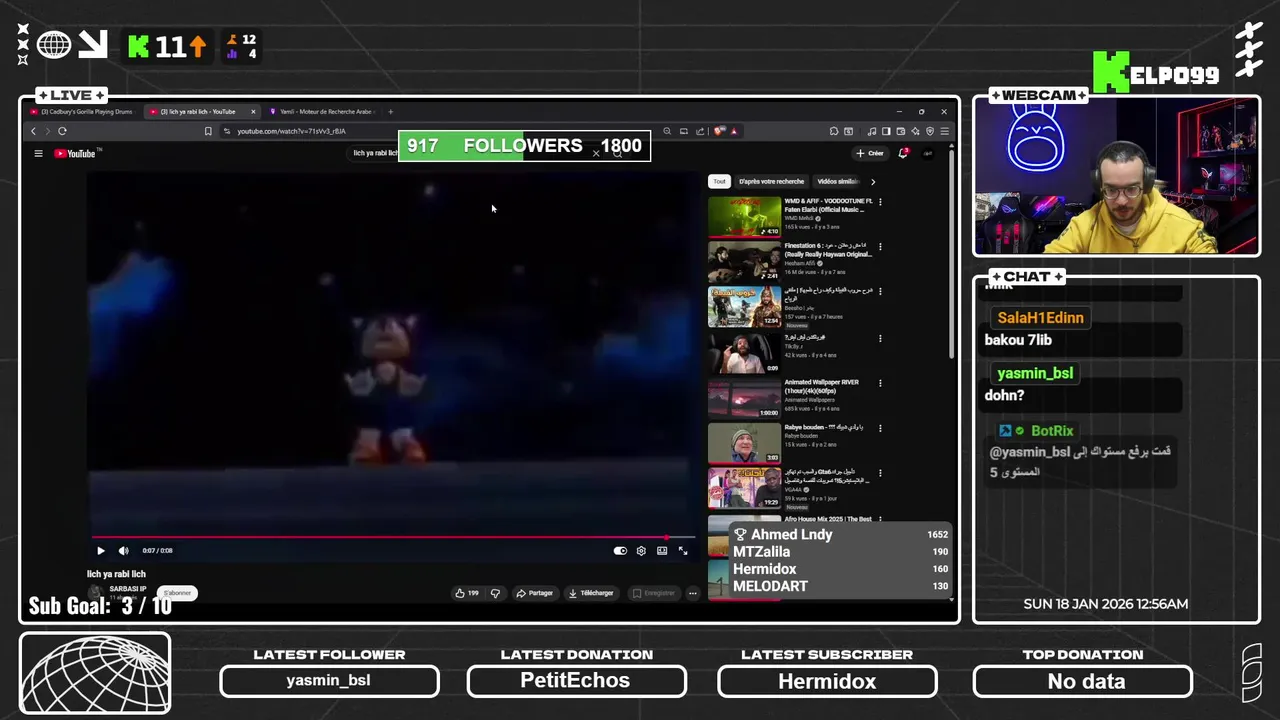Viewport: 1280px width, 720px height.
Task: Open a new browser tab with plus
Action: [x=390, y=112]
